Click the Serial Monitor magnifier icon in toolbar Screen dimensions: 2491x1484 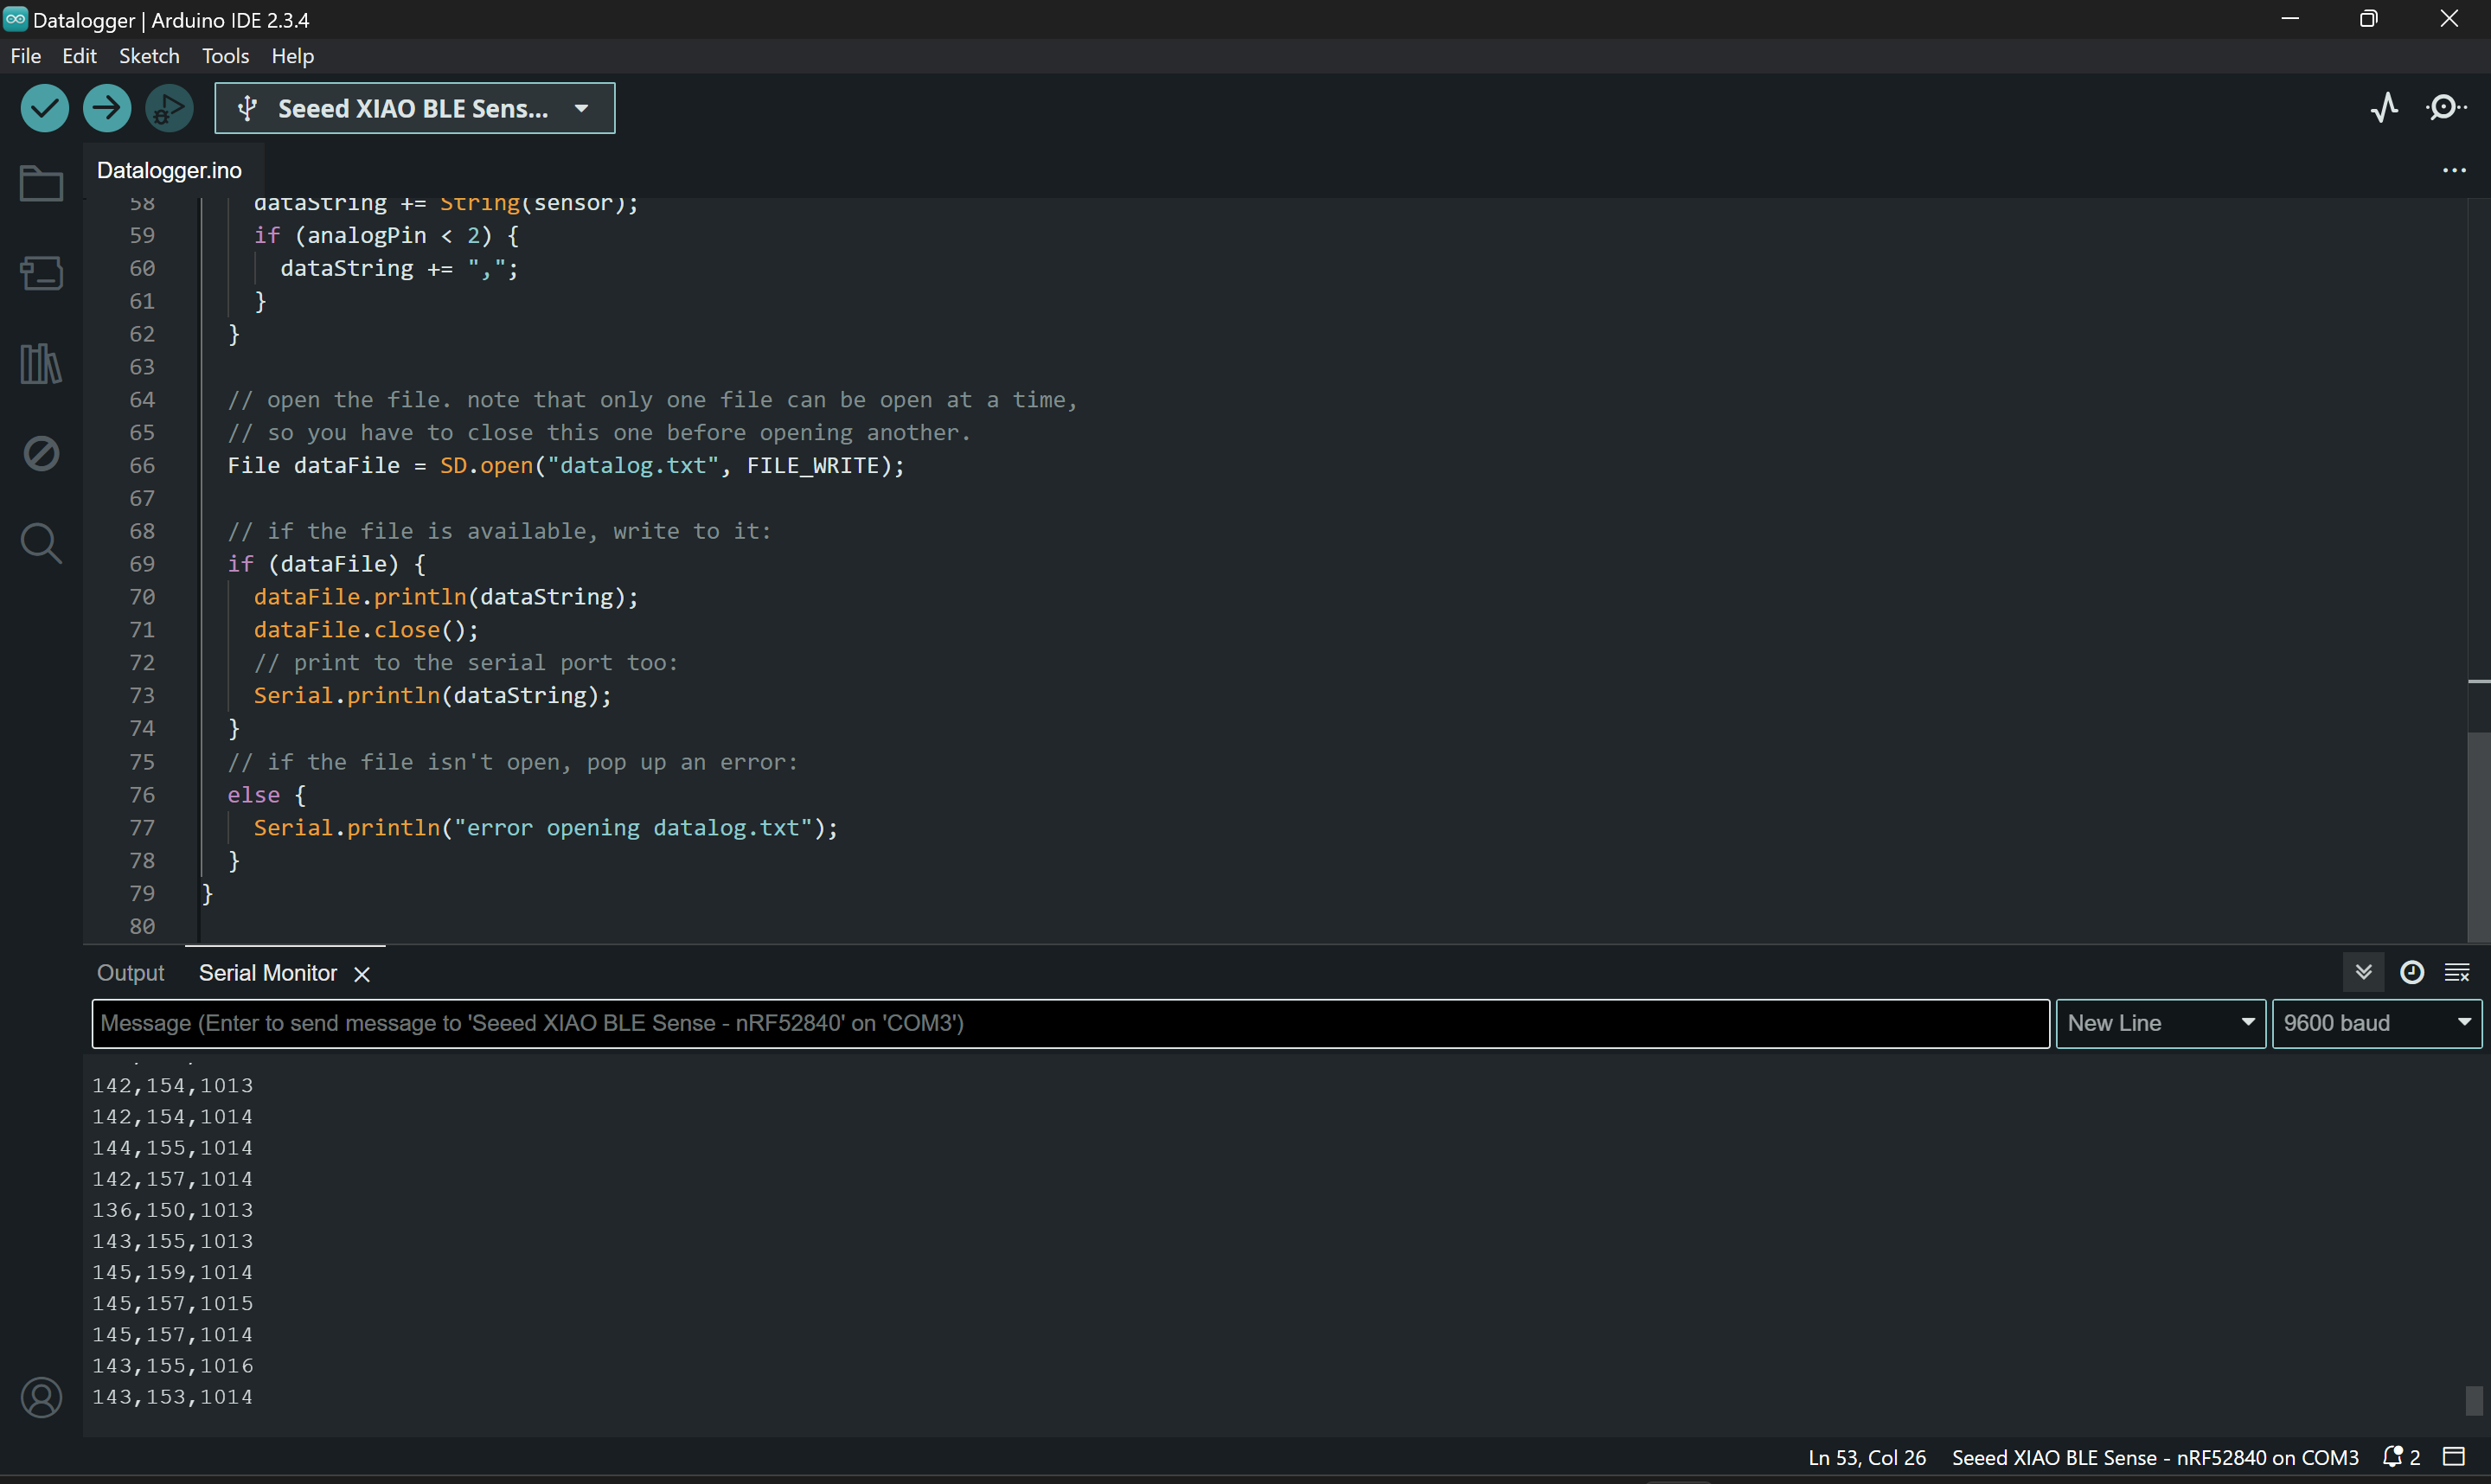point(2446,107)
